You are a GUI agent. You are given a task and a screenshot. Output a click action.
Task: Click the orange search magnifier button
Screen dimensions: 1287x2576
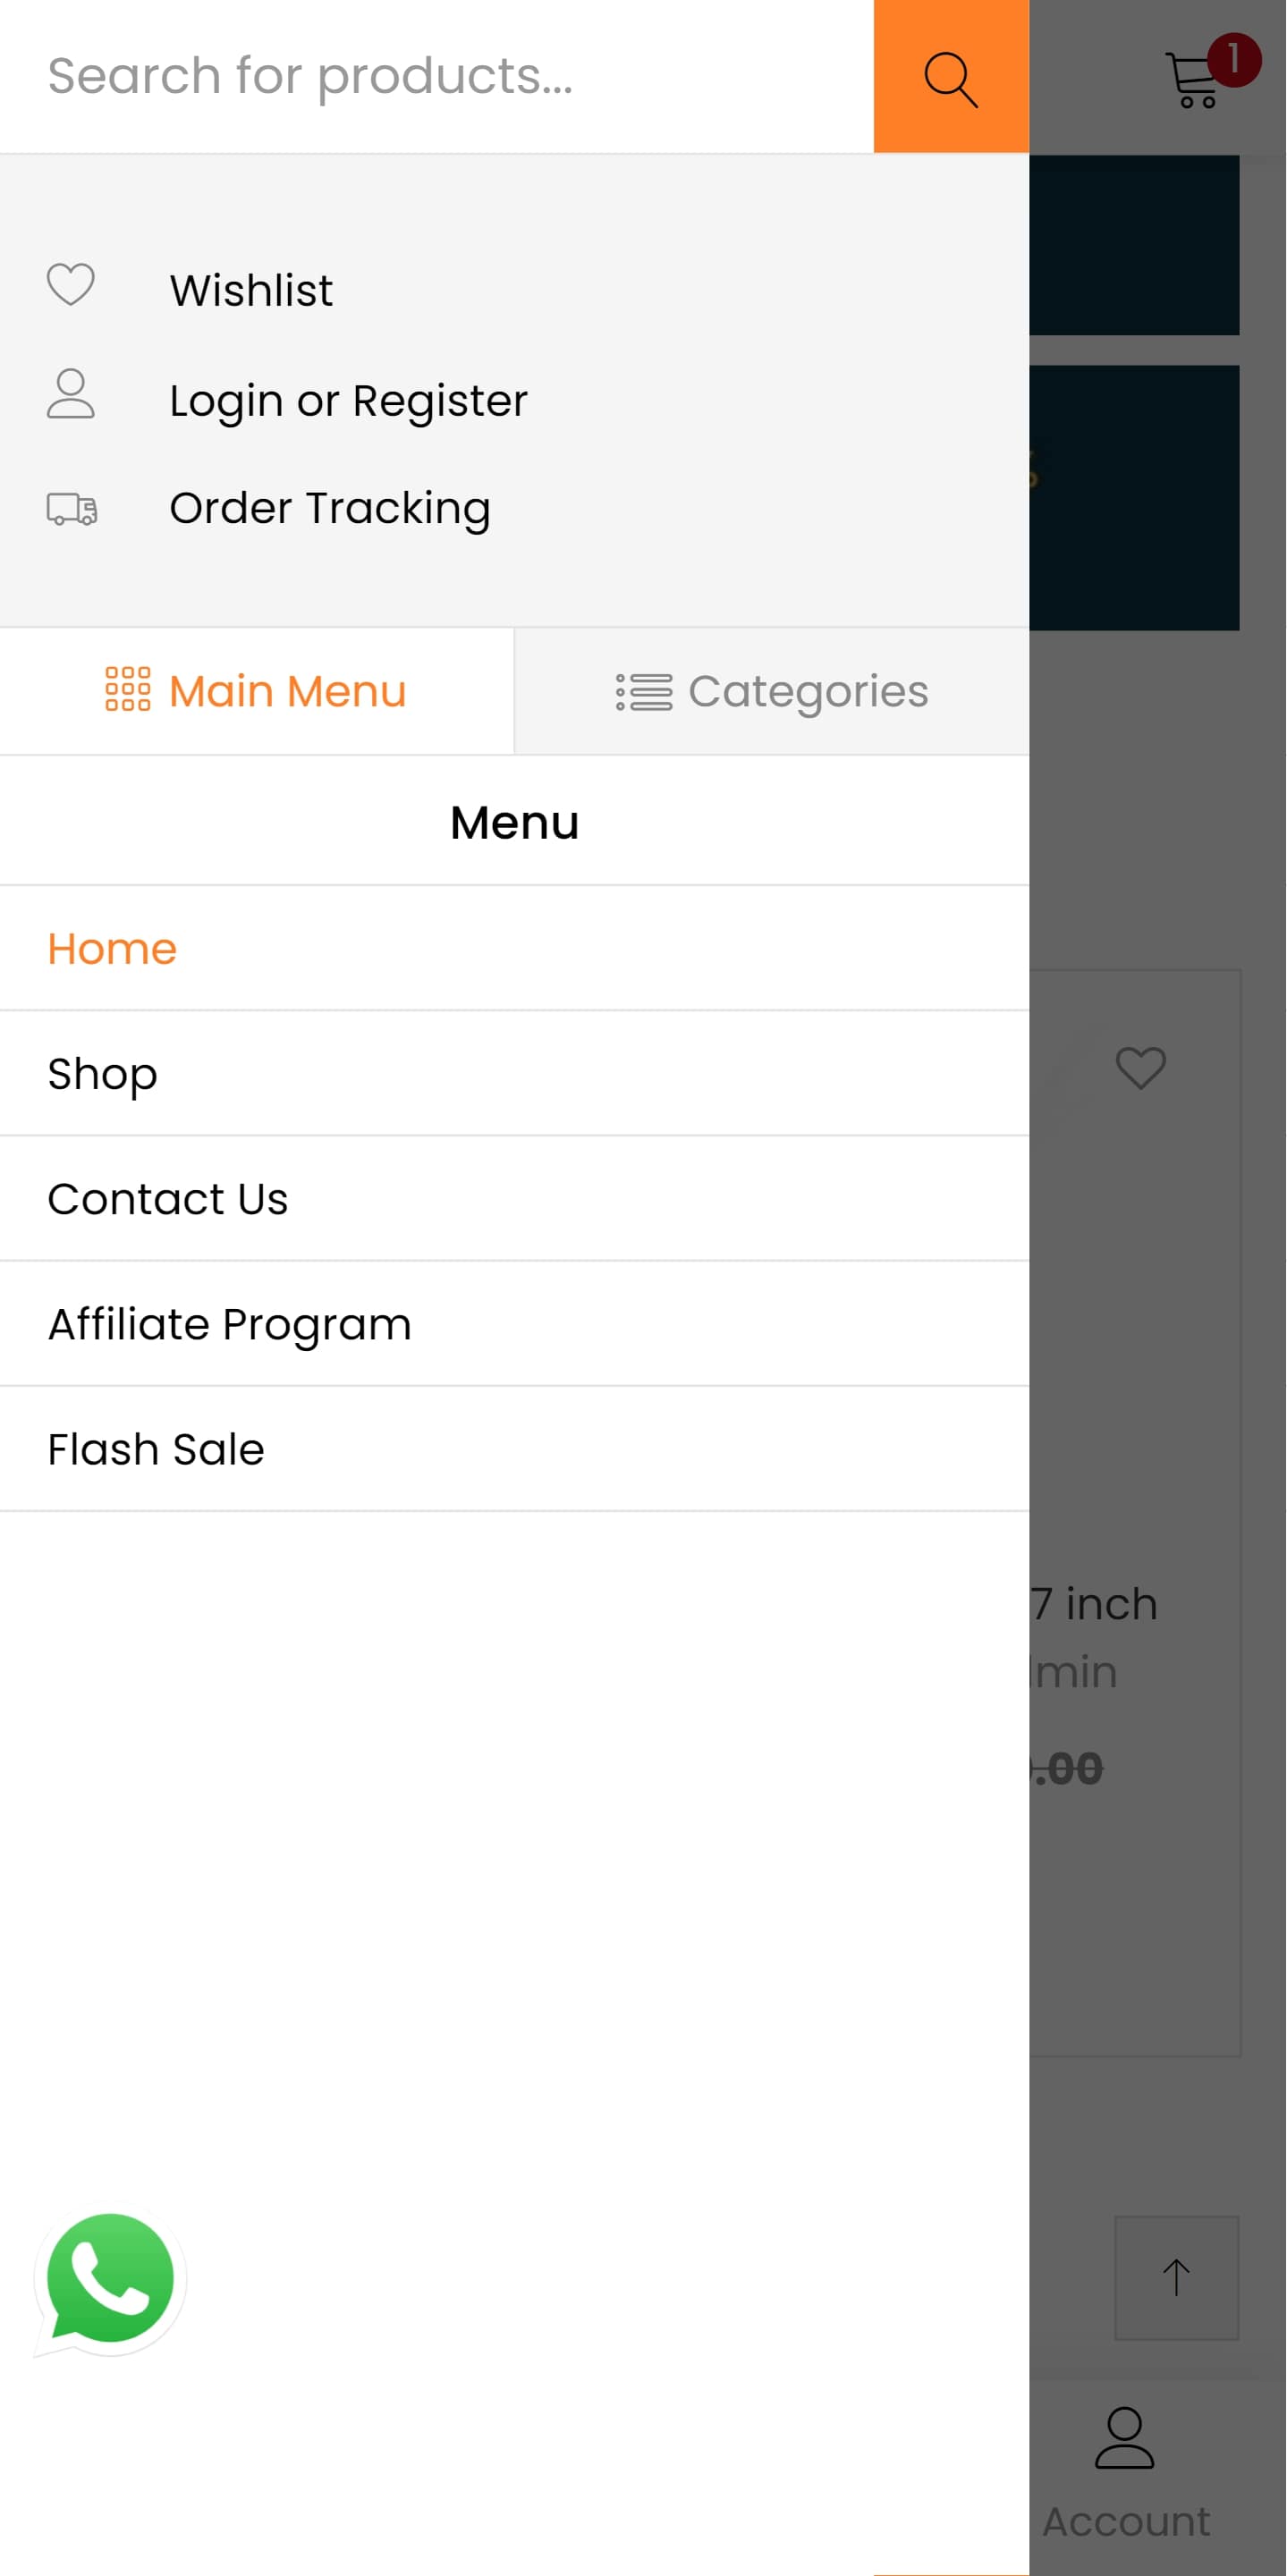[950, 77]
